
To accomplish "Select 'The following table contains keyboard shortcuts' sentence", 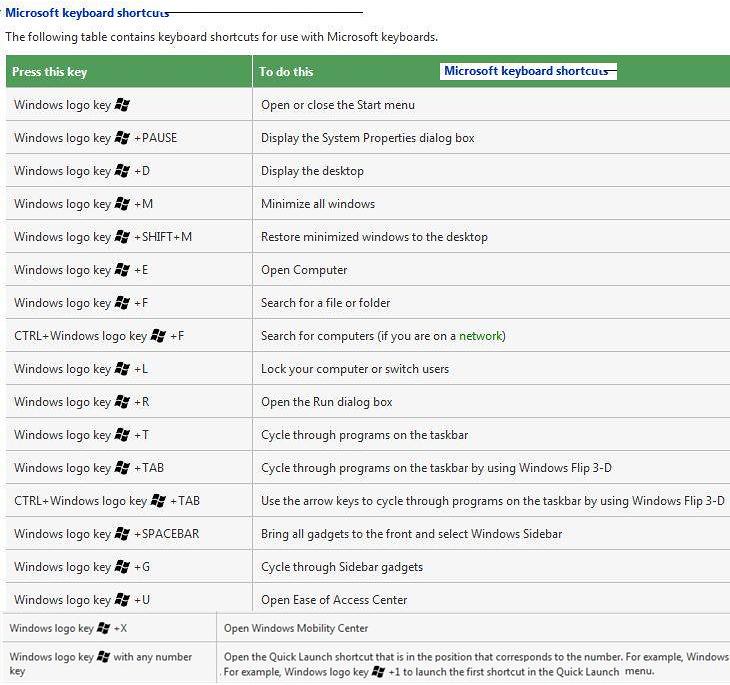I will point(222,37).
